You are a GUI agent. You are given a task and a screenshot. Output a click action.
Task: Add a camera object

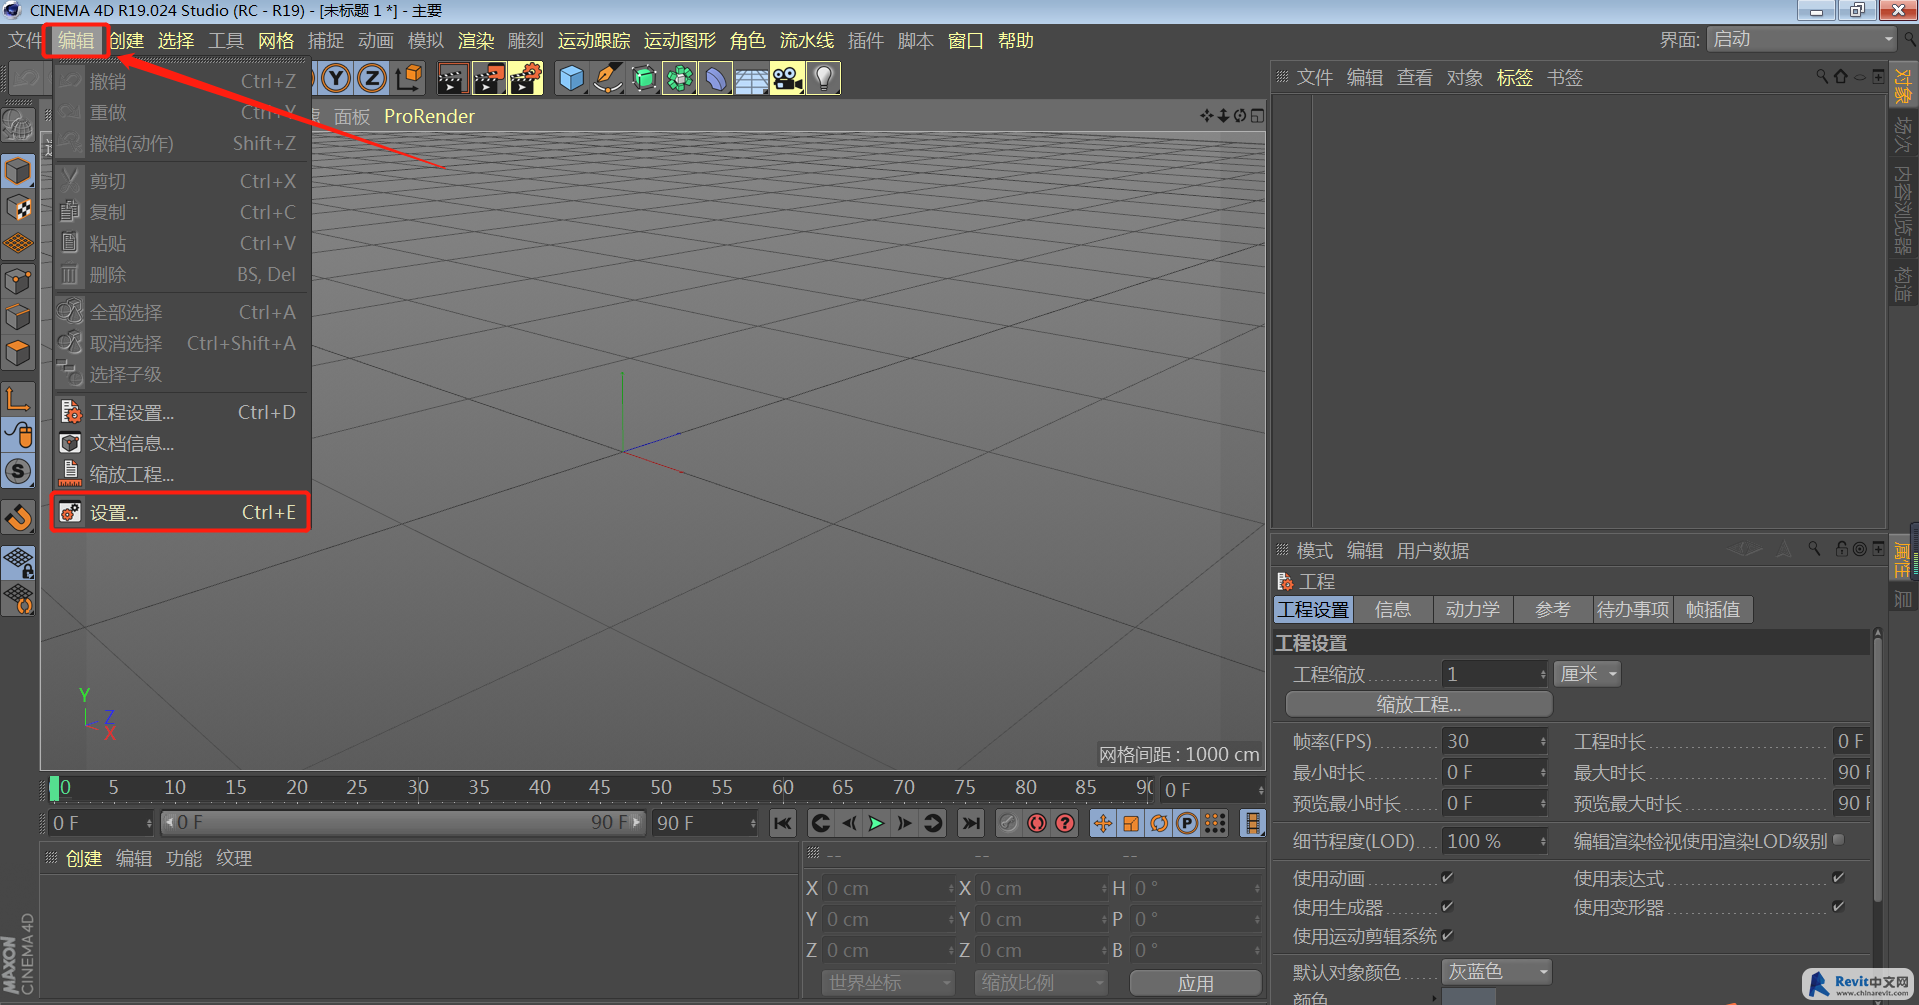click(788, 78)
